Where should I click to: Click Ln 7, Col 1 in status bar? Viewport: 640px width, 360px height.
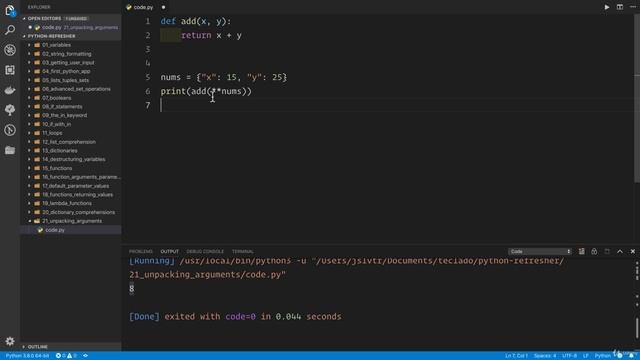click(516, 356)
